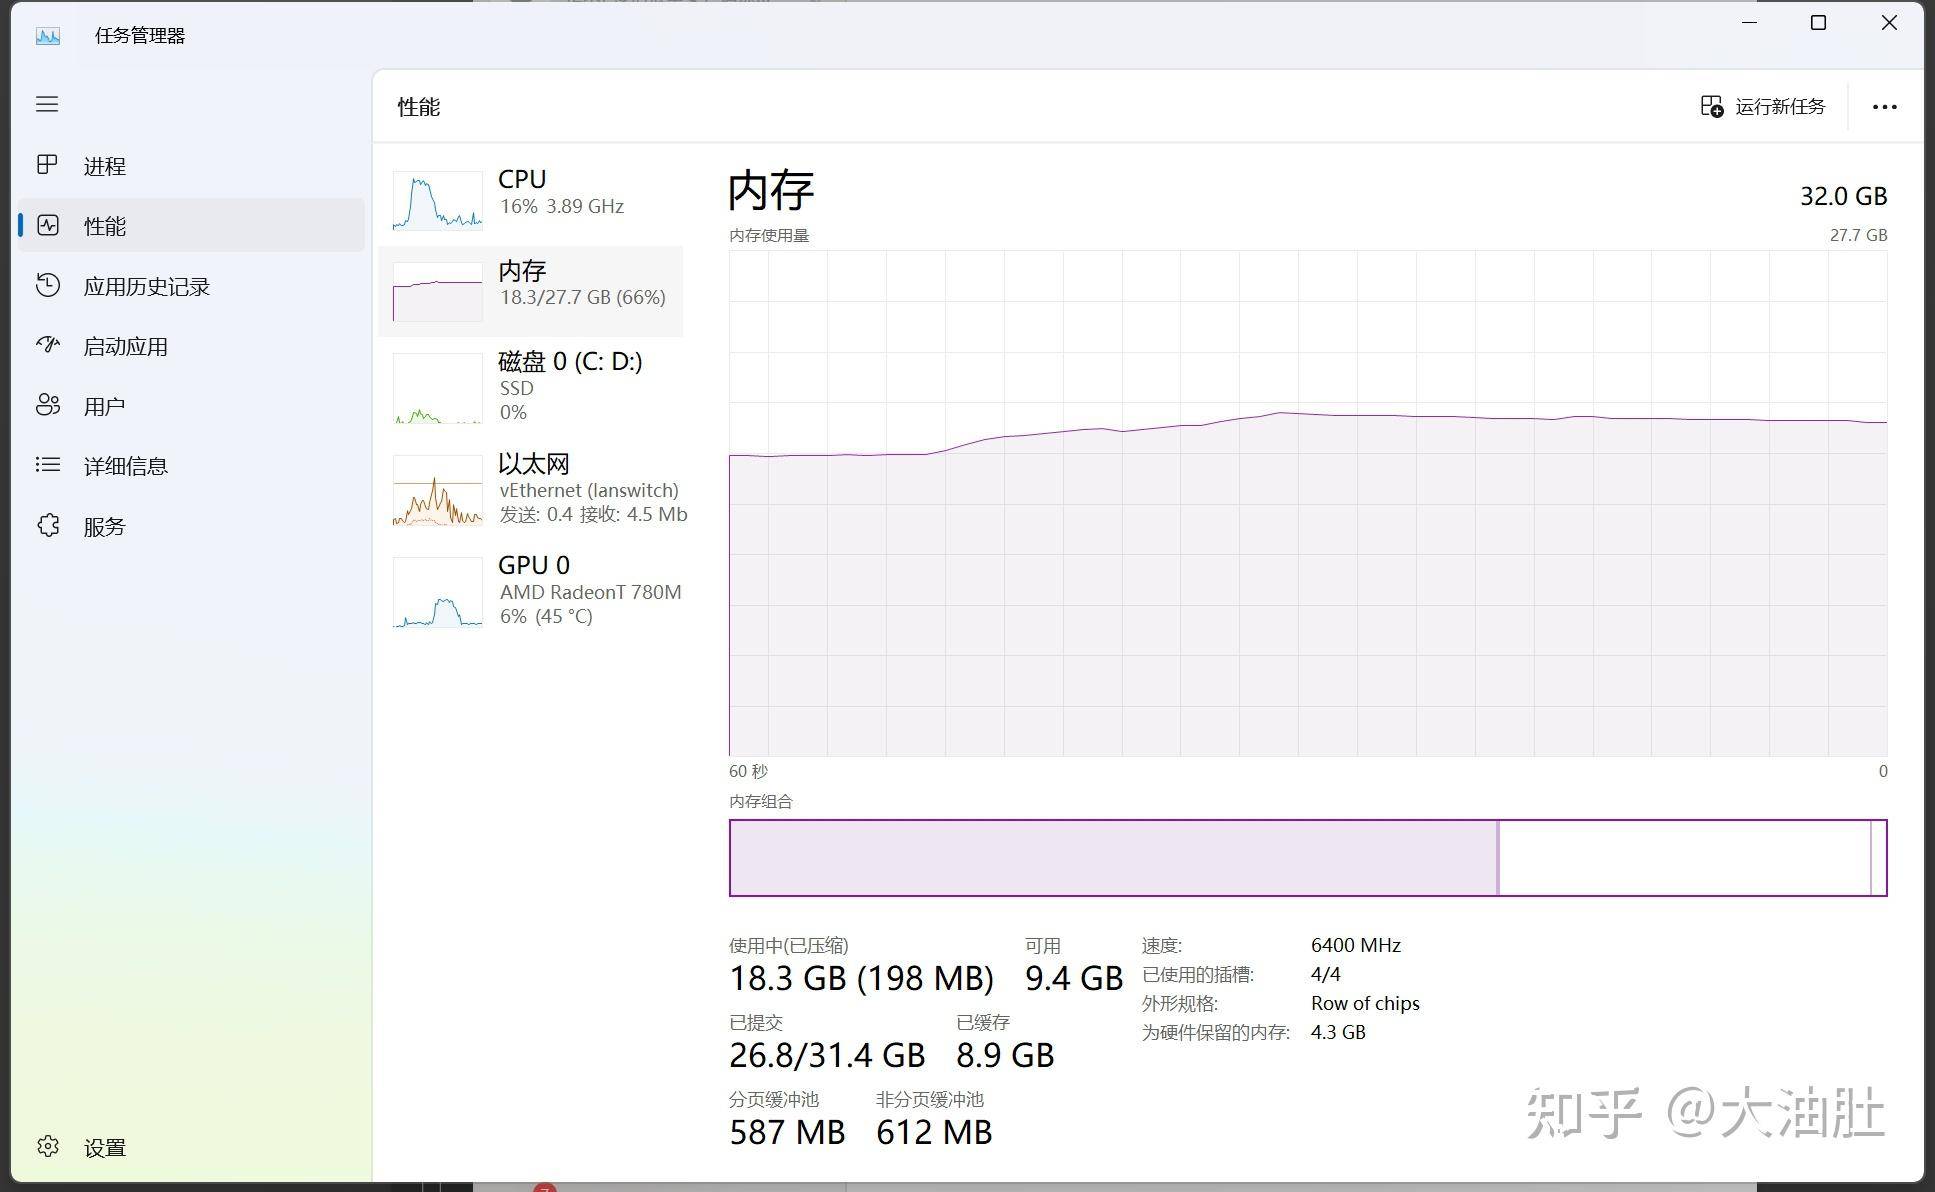Go to the 启动应用 page

click(x=190, y=346)
